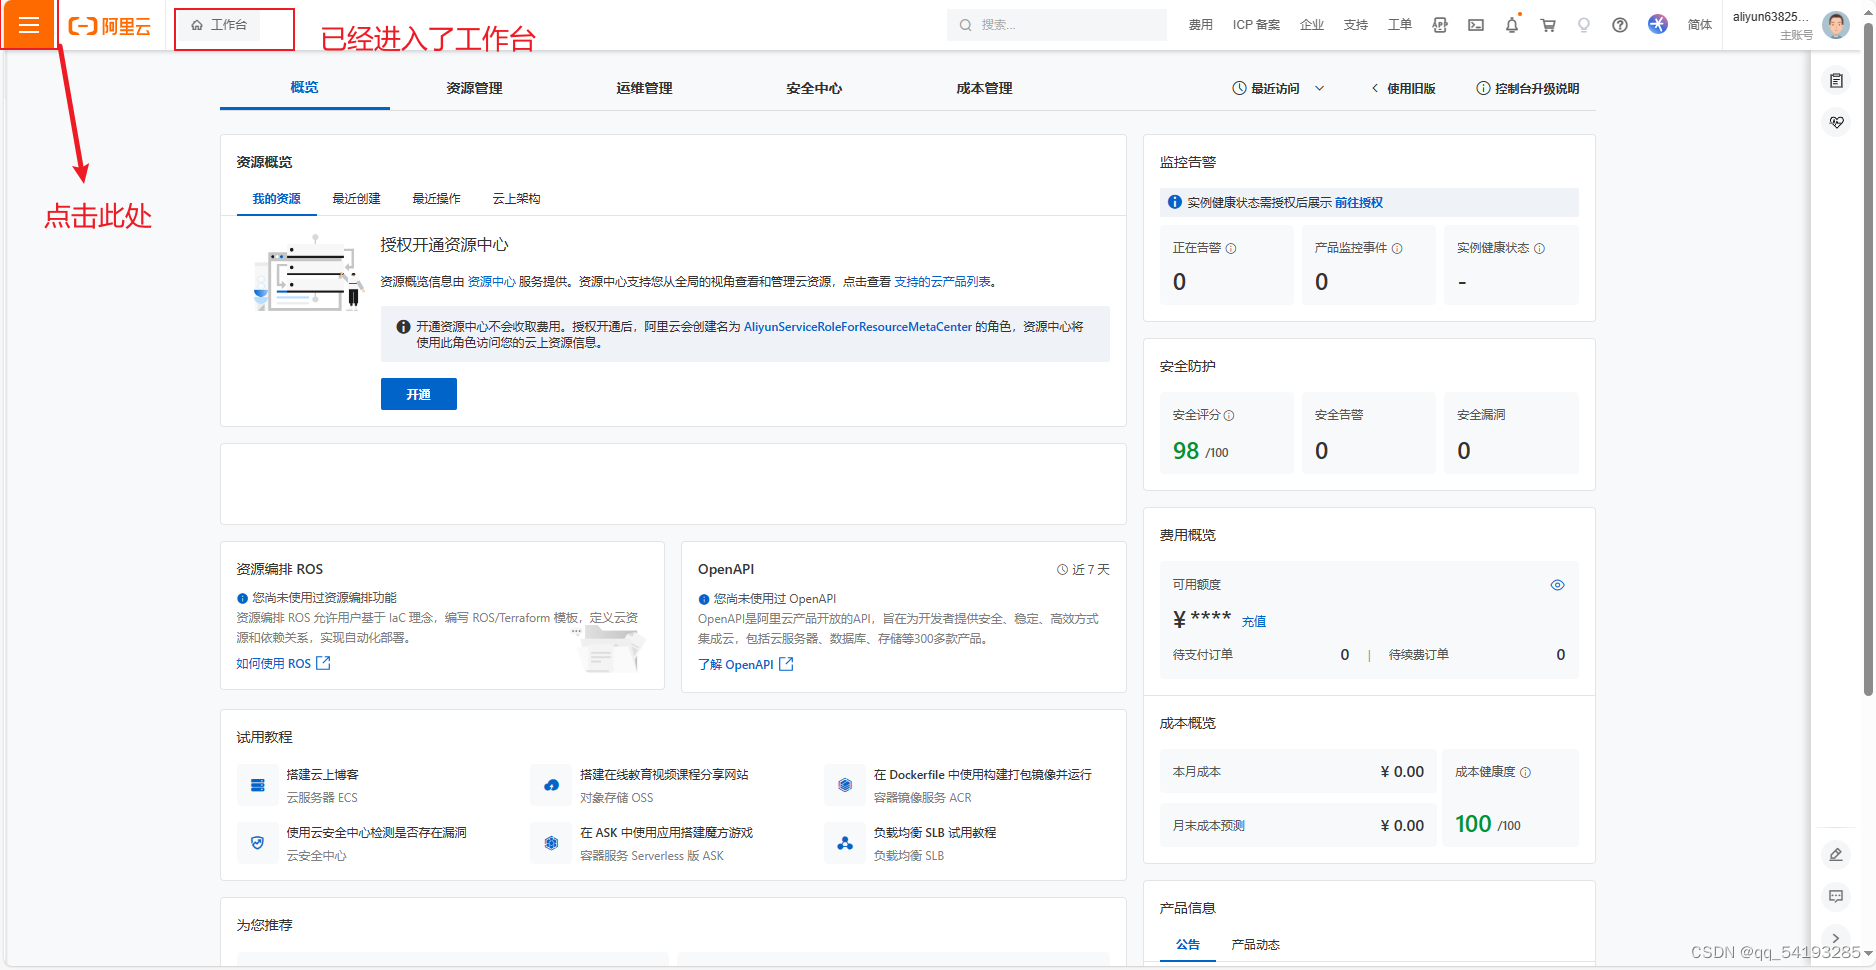Click the 近 7 天 time range
1876x970 pixels.
coord(1083,570)
